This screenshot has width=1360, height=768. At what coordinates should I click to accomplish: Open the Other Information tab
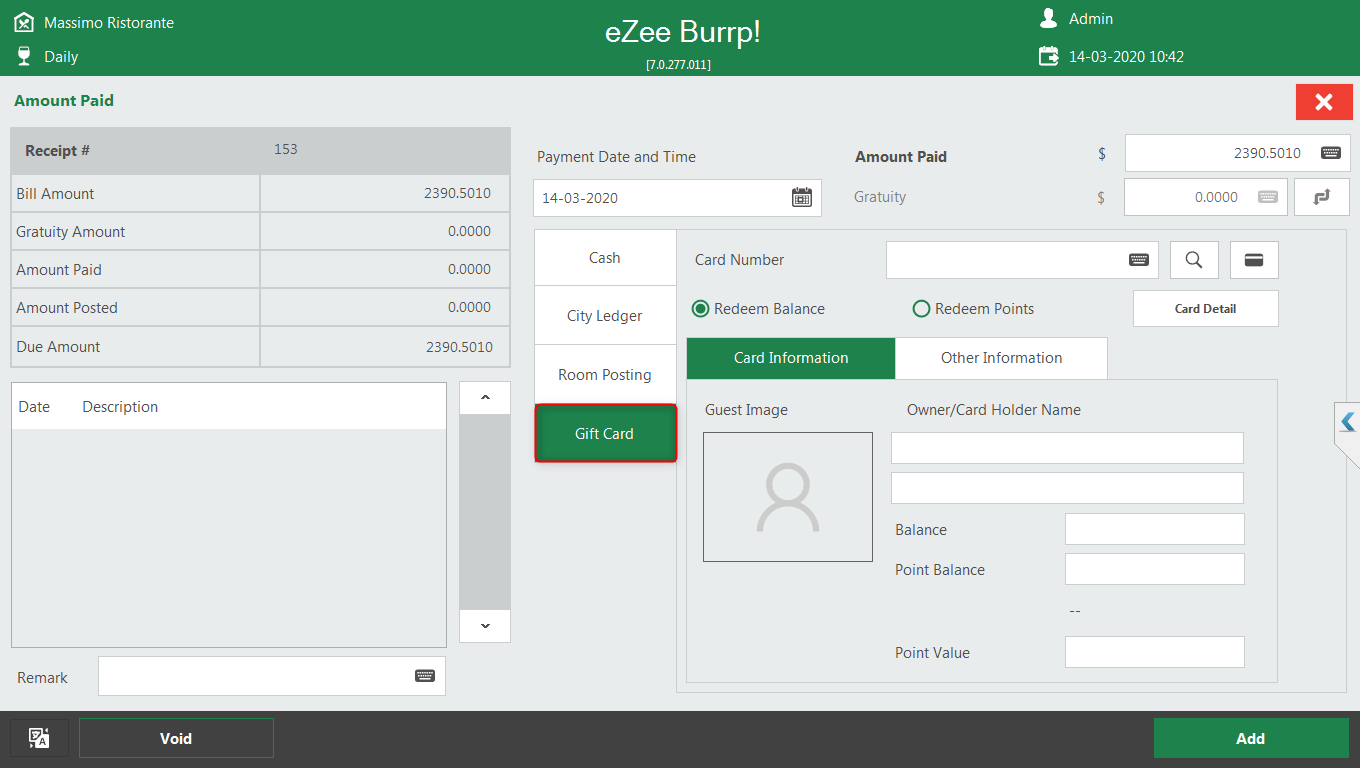point(1001,358)
